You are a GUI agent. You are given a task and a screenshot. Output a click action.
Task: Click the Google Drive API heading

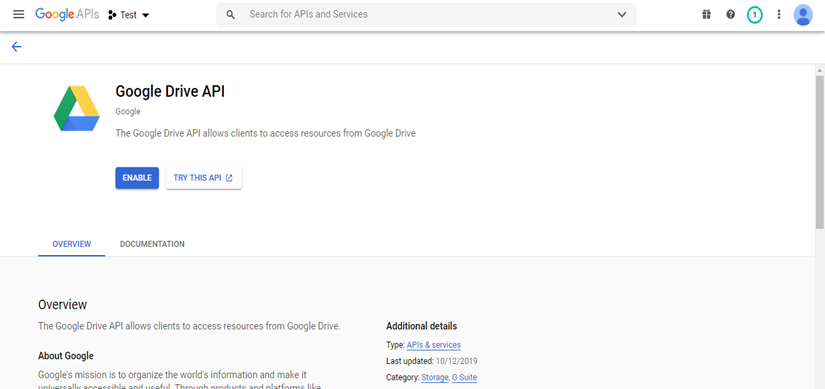[x=170, y=92]
